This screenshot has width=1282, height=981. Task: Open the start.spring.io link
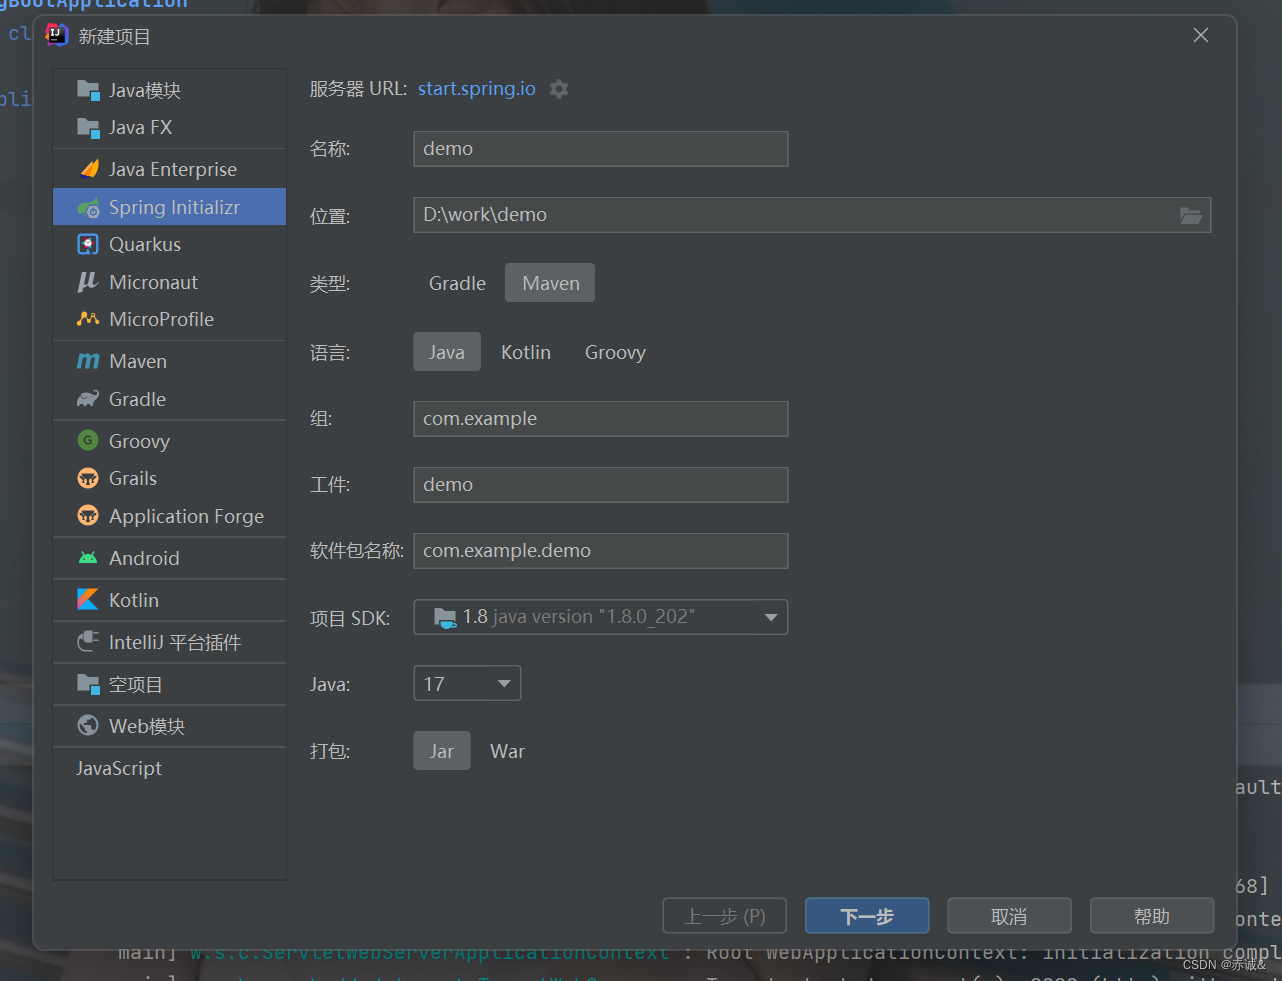[x=476, y=88]
